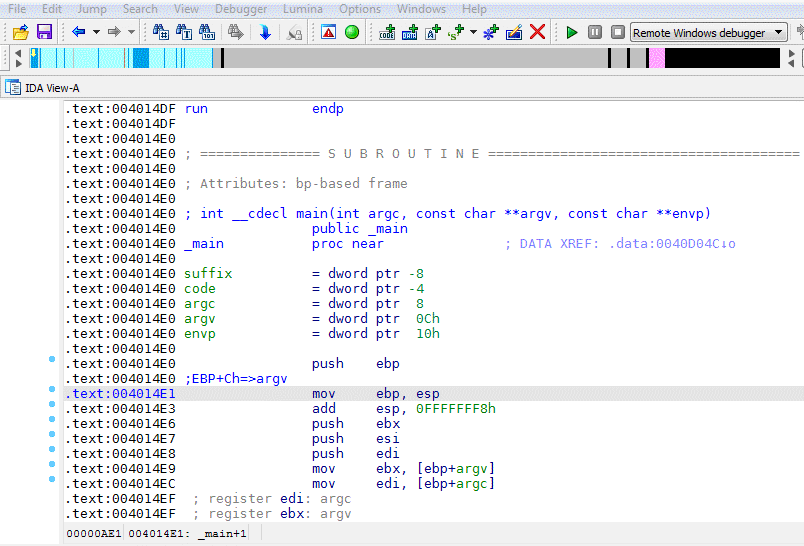
Task: Open the dropdown beside the structure icon
Action: click(x=473, y=32)
